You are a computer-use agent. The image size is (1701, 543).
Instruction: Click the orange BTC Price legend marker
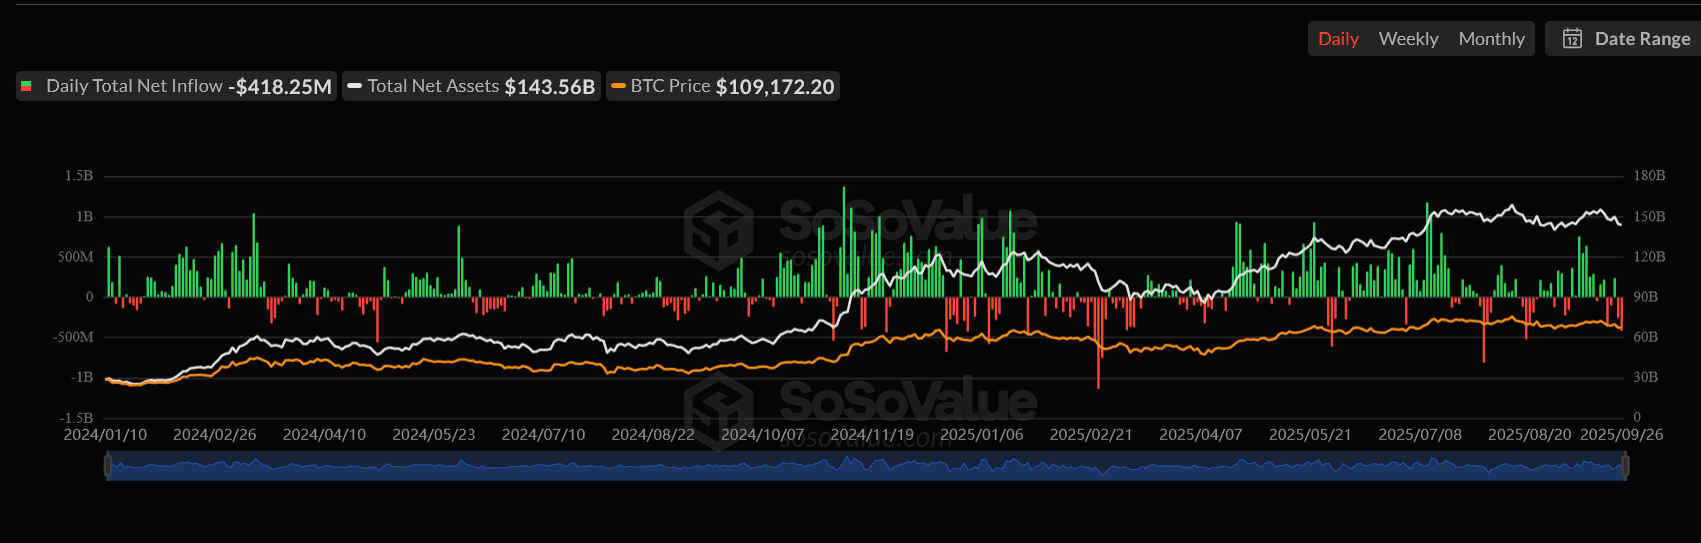(618, 87)
